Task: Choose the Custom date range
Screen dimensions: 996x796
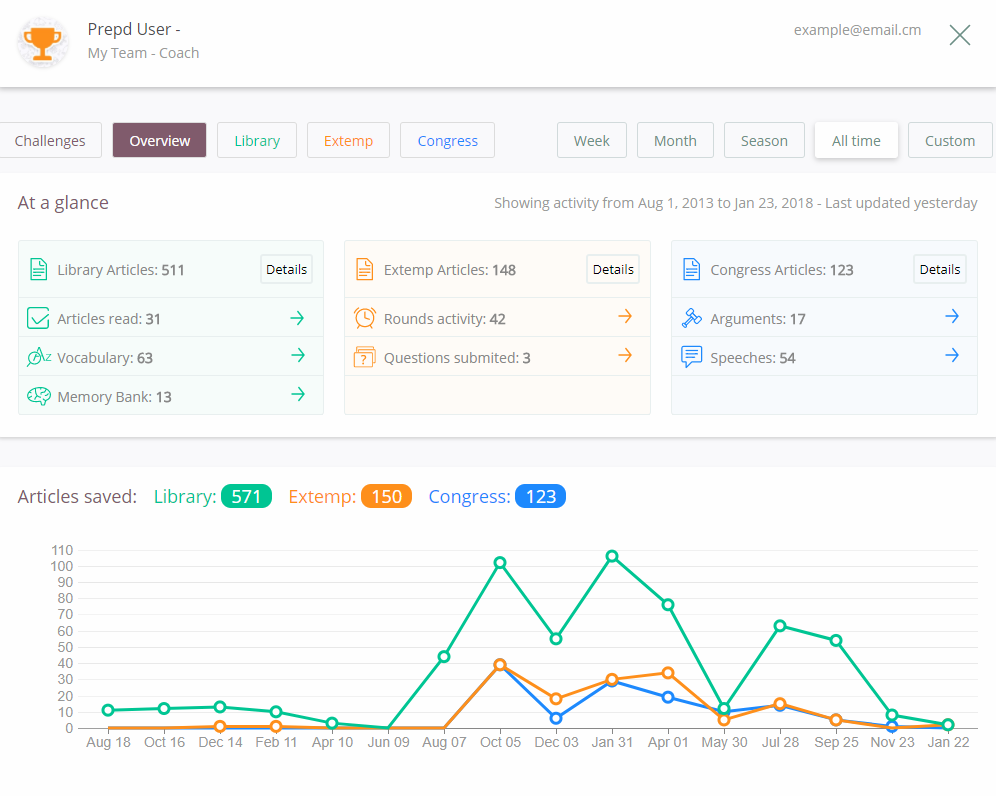Action: click(x=950, y=140)
